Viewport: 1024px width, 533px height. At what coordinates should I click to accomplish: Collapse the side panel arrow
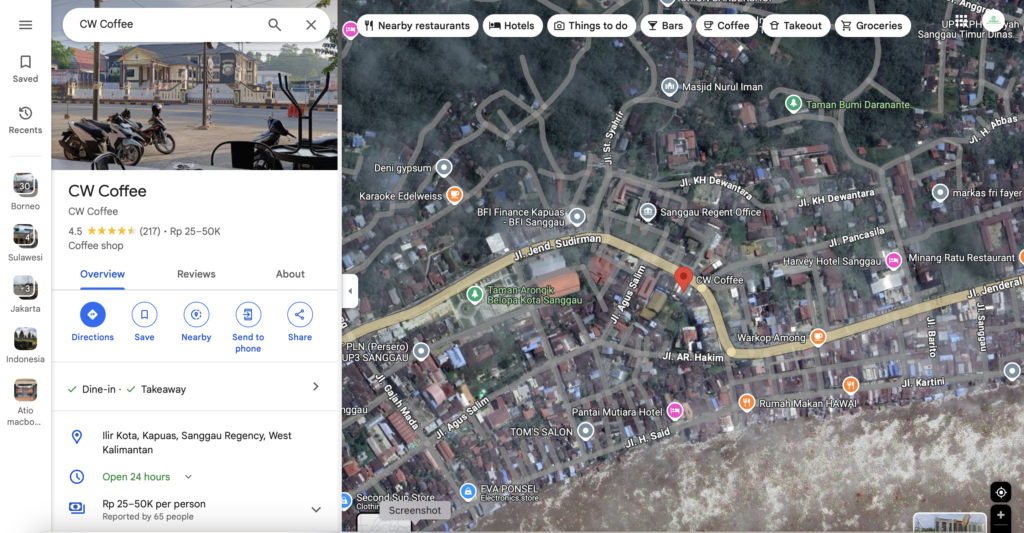pyautogui.click(x=350, y=292)
